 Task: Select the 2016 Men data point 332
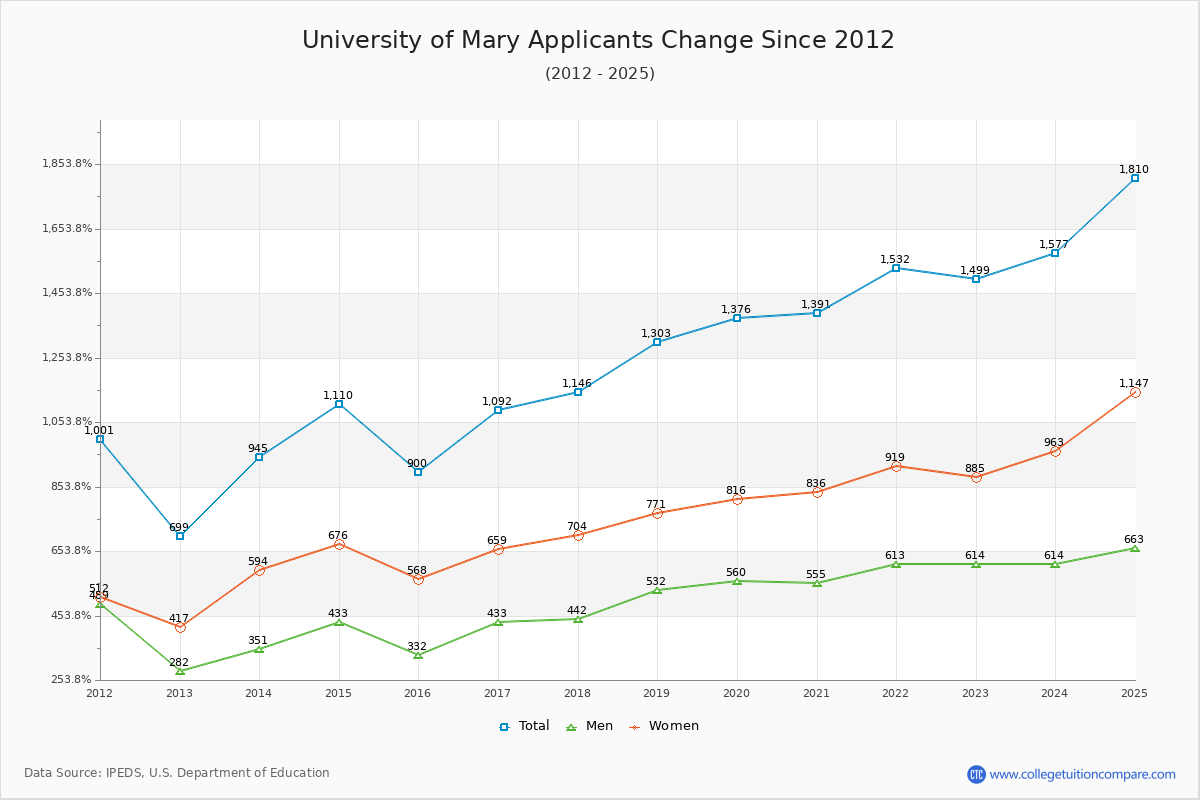tap(418, 655)
